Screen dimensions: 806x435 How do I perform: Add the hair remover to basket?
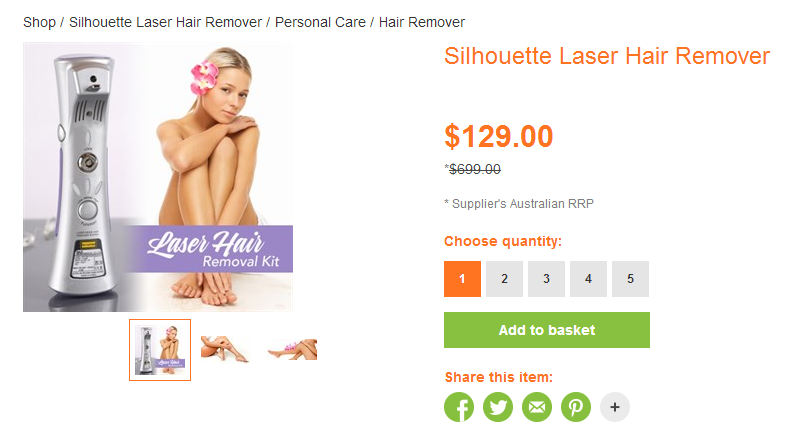pyautogui.click(x=547, y=330)
